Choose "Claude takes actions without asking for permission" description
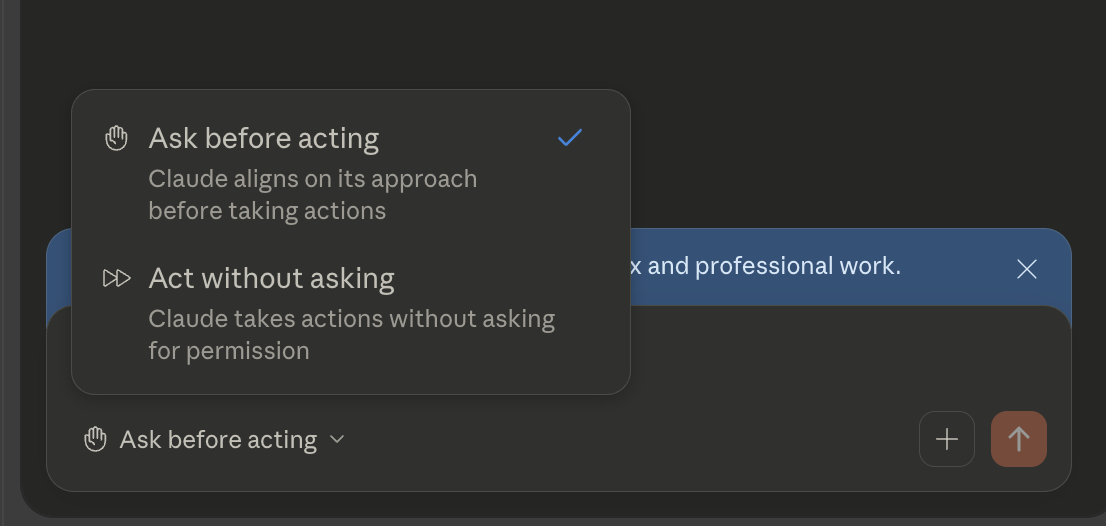The image size is (1106, 526). coord(351,334)
